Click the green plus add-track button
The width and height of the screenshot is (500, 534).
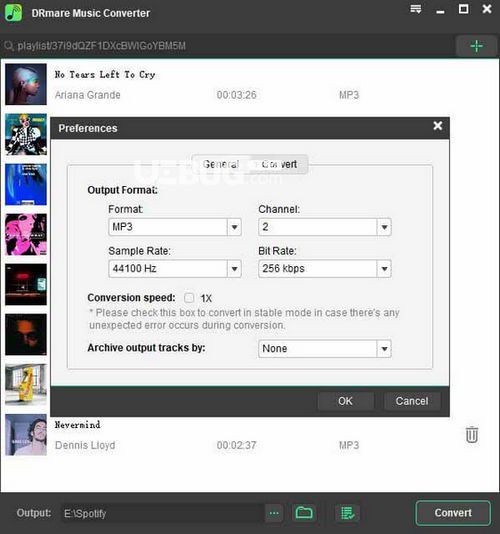coord(476,46)
